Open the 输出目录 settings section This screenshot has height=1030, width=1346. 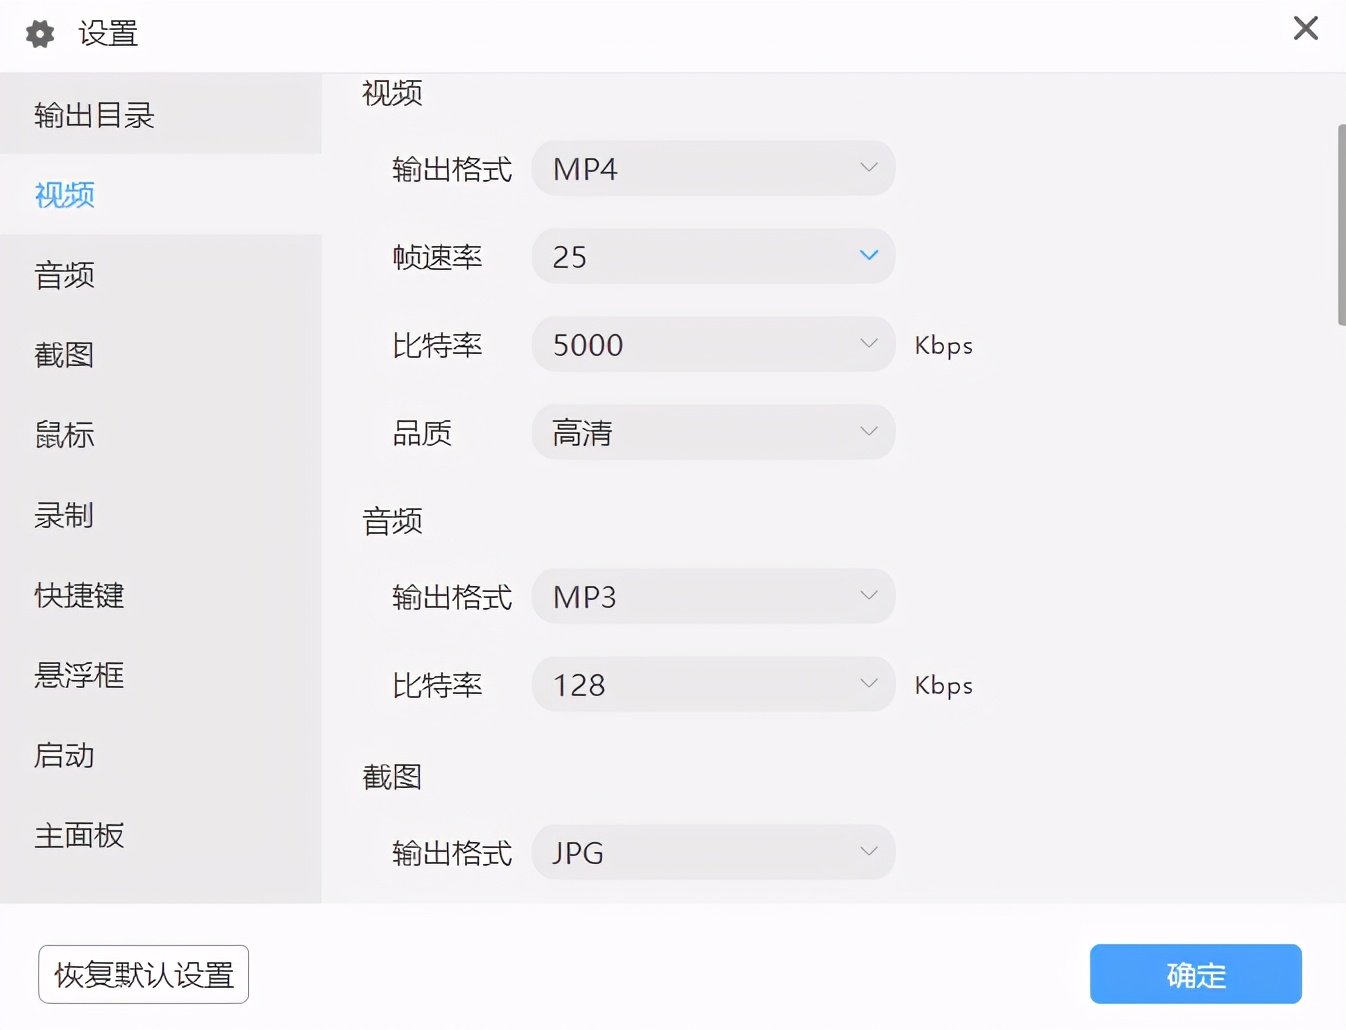95,115
